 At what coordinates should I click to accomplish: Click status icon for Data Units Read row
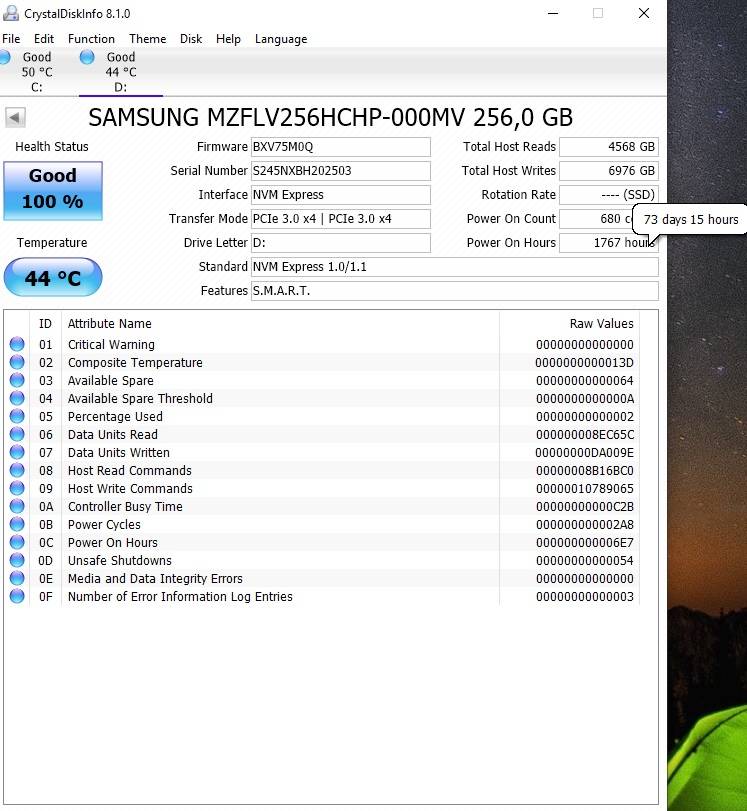[x=17, y=434]
